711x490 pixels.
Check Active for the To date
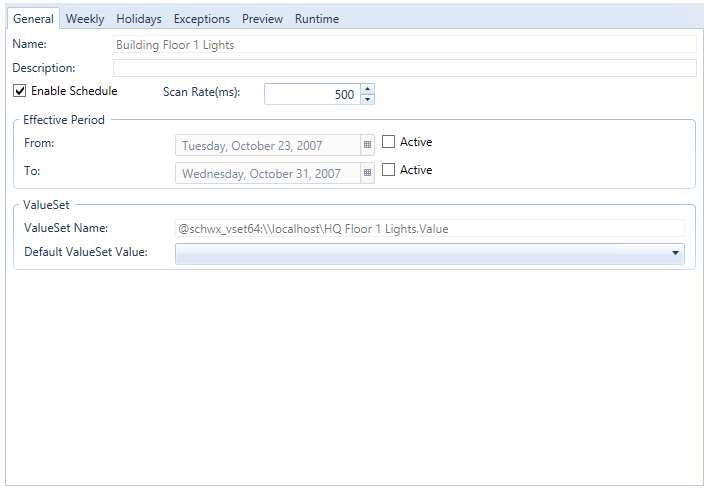[x=388, y=170]
